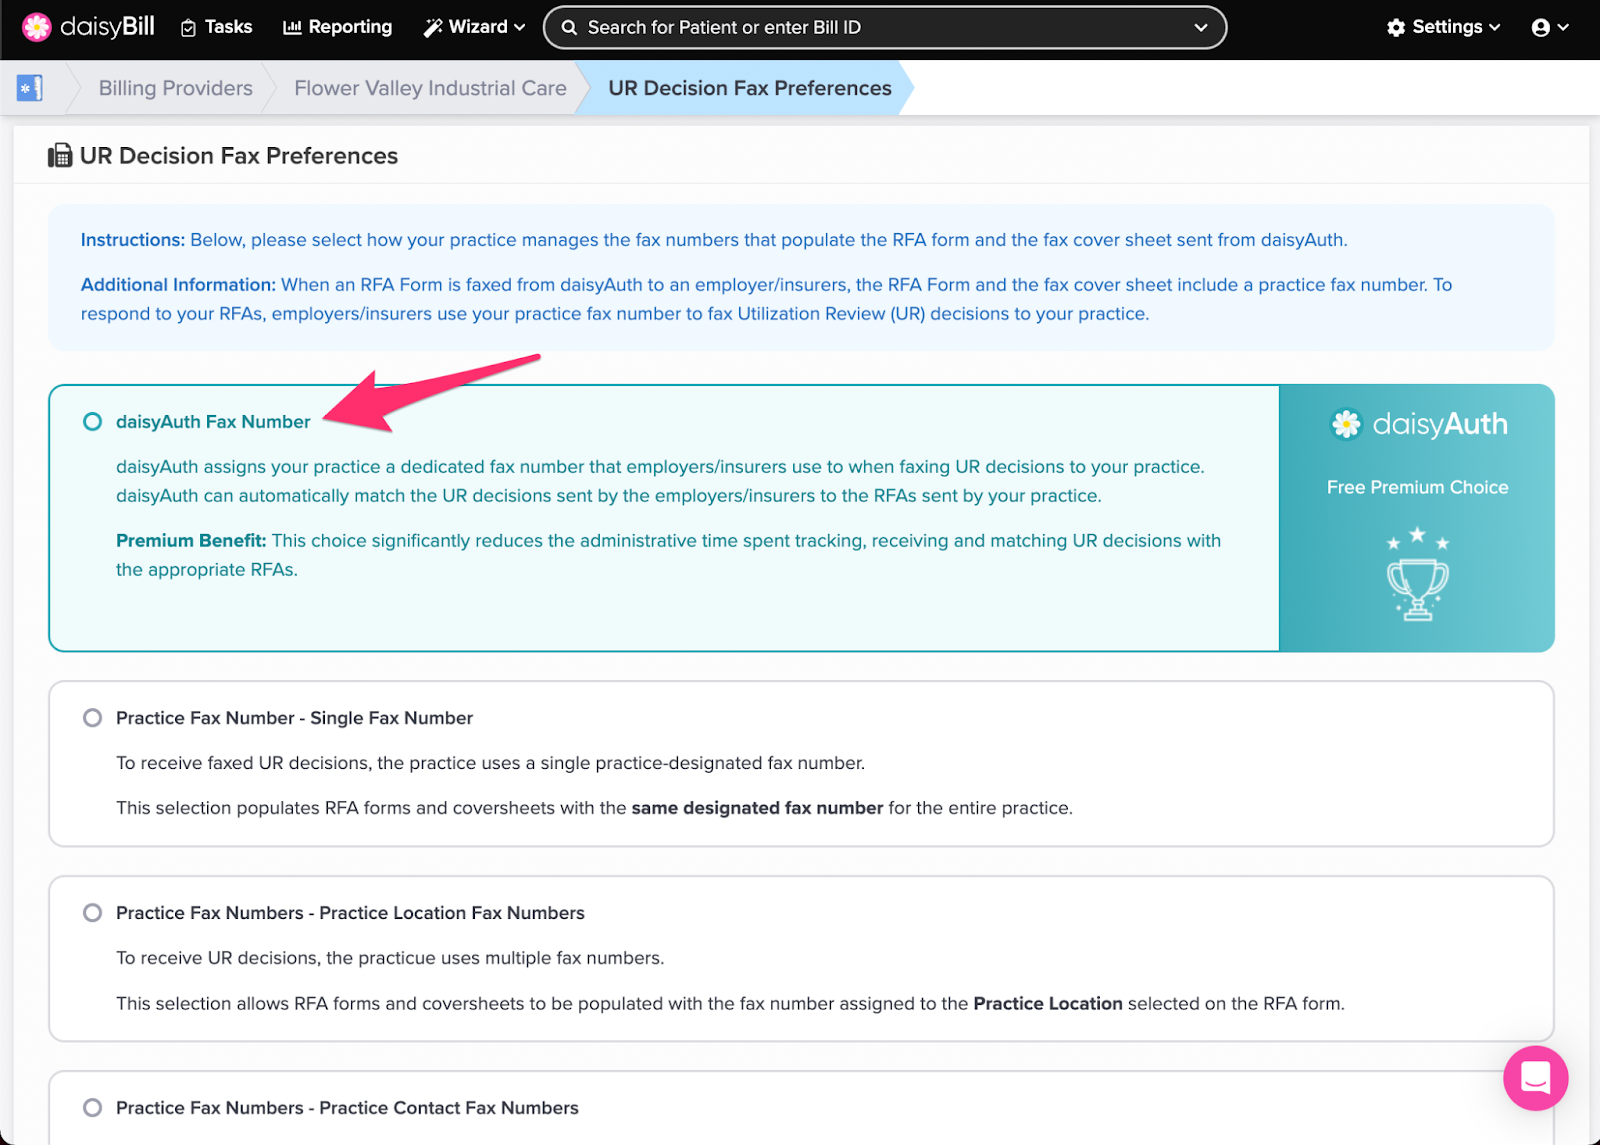Select Practice Contact Fax Numbers radio option
Image resolution: width=1600 pixels, height=1145 pixels.
(92, 1108)
